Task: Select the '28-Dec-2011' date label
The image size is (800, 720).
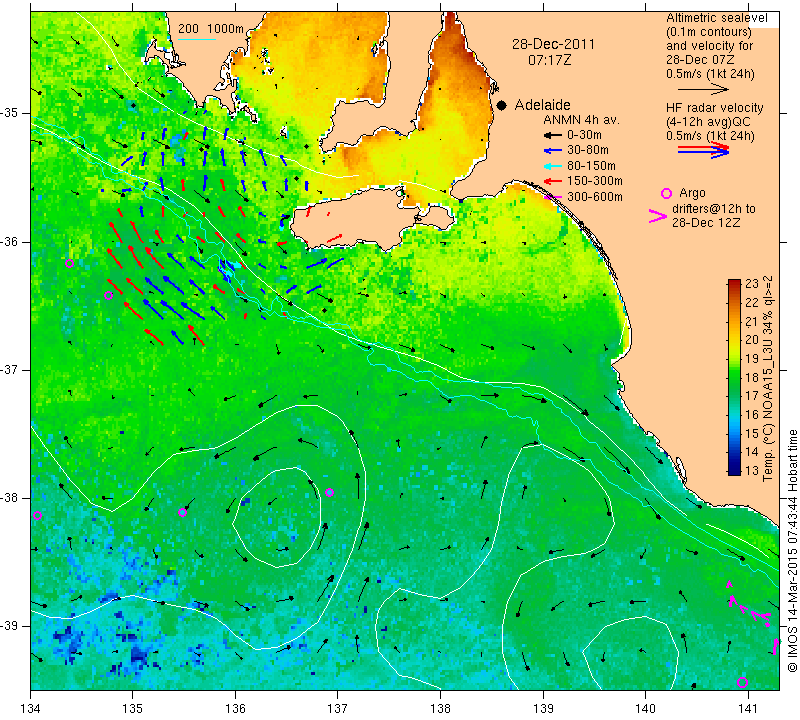Action: [x=554, y=44]
